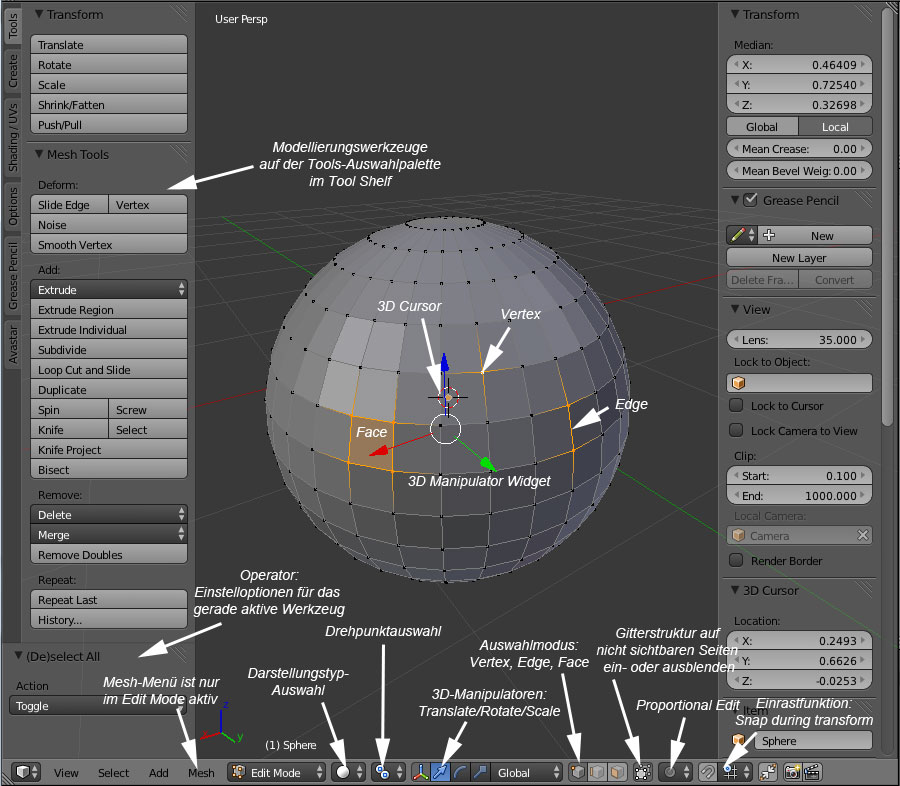Screen dimensions: 900x786
Task: Open the Extrude dropdown in Mesh Tools
Action: click(110, 290)
